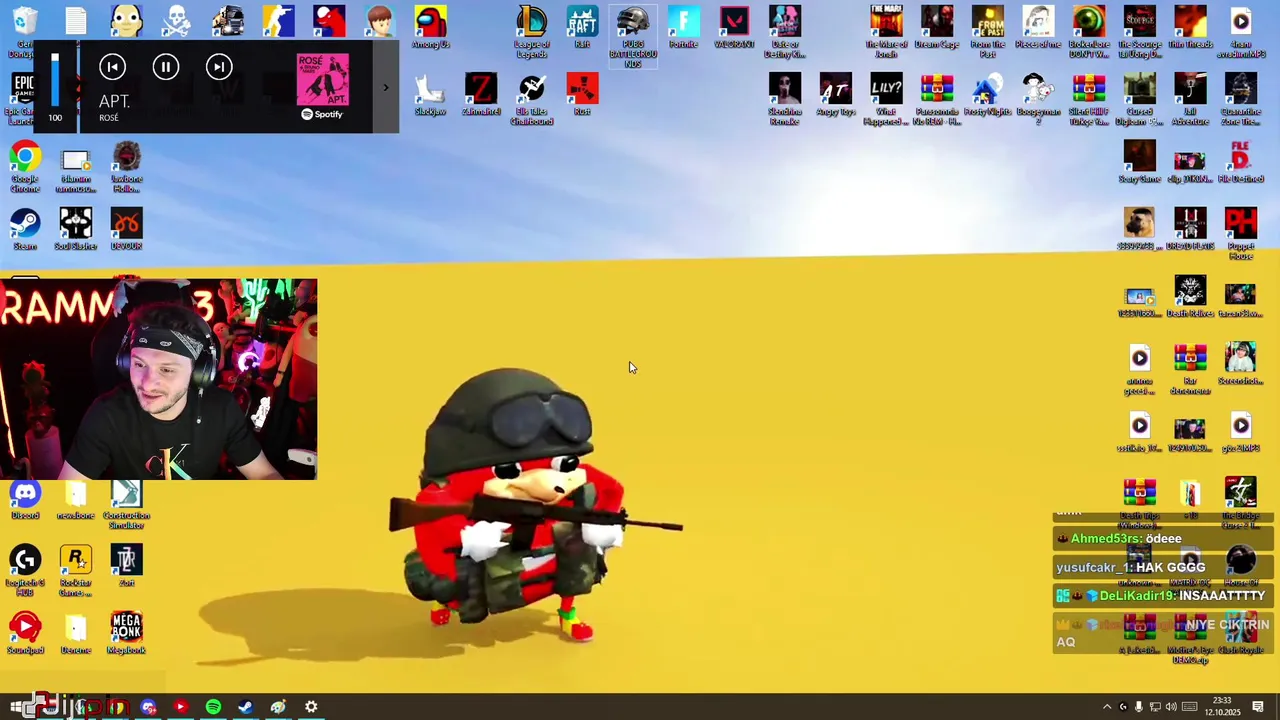Open The Mare of Jonah shortcut
This screenshot has width=1280, height=720.
pos(886,31)
